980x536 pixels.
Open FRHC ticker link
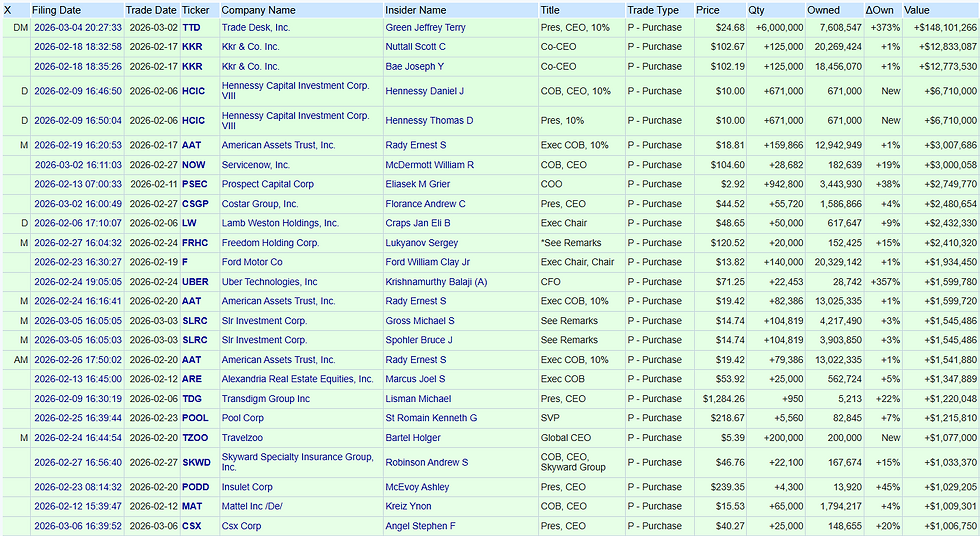click(195, 243)
